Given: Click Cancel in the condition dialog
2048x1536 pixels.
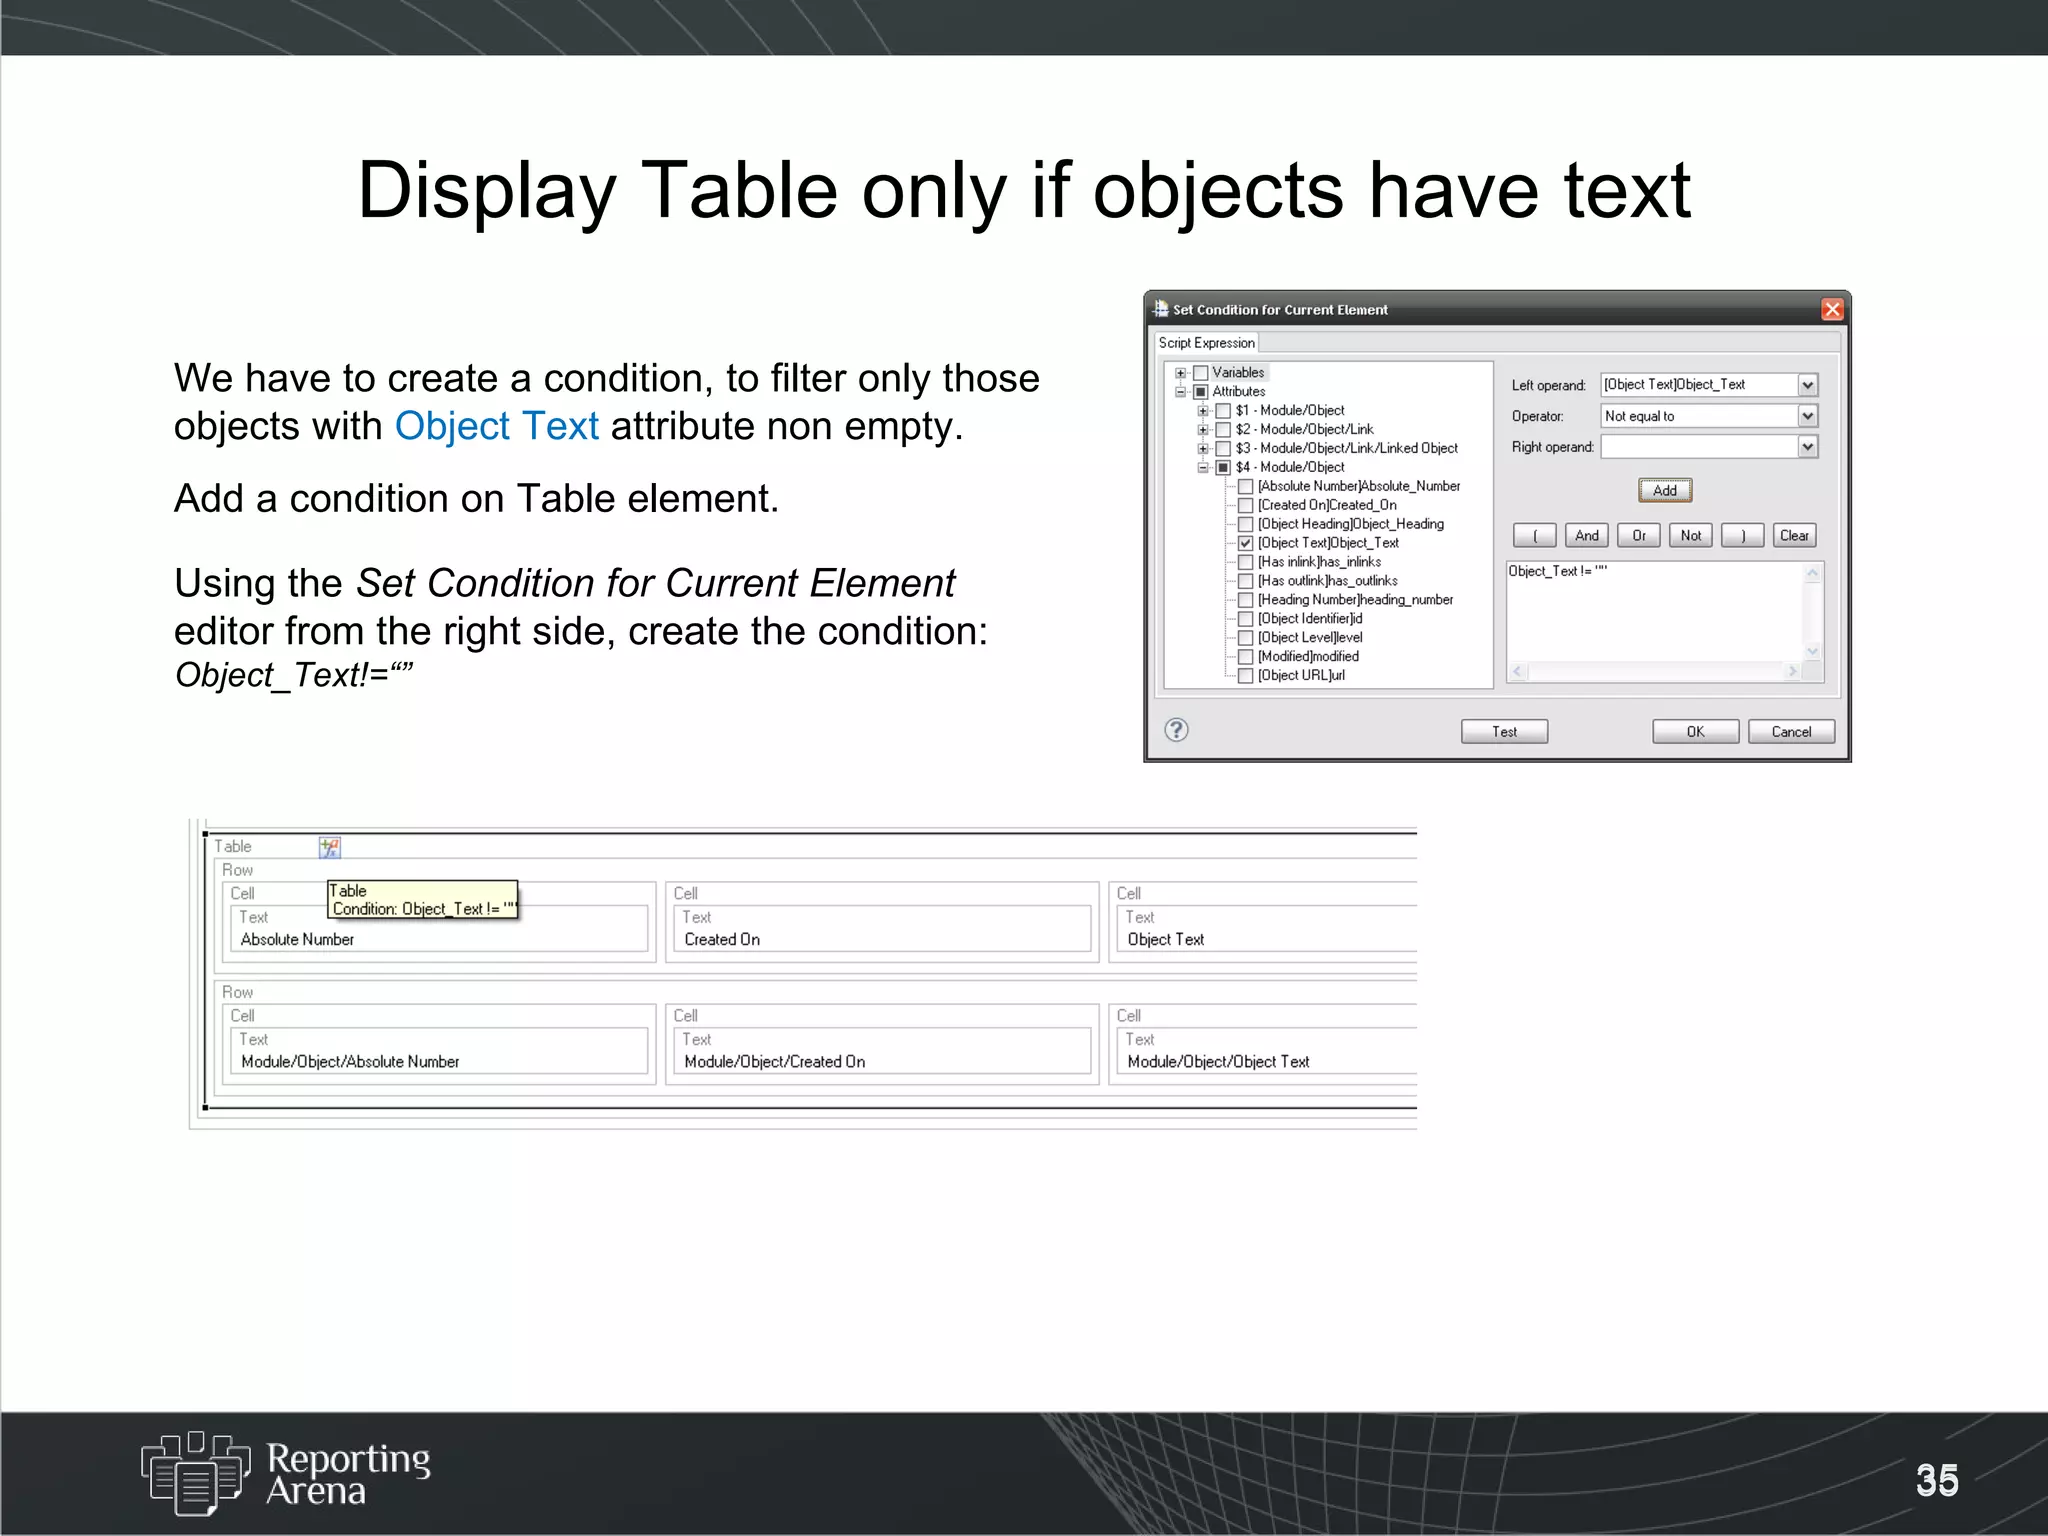Looking at the screenshot, I should point(1792,732).
